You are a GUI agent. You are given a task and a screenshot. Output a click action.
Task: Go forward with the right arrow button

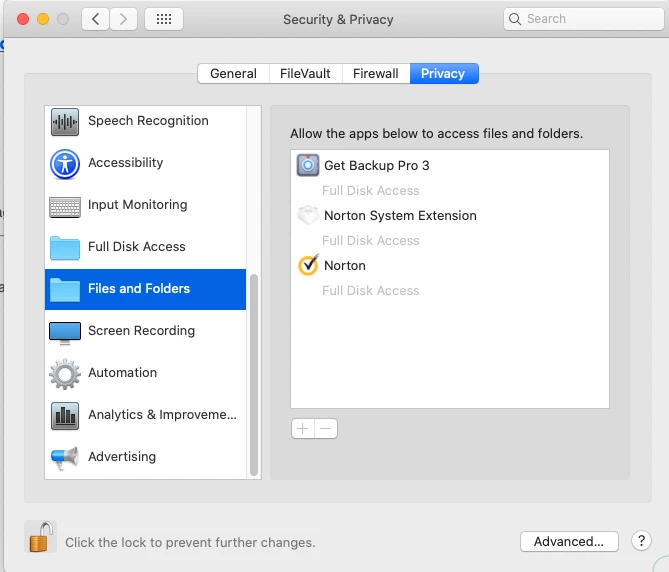123,19
